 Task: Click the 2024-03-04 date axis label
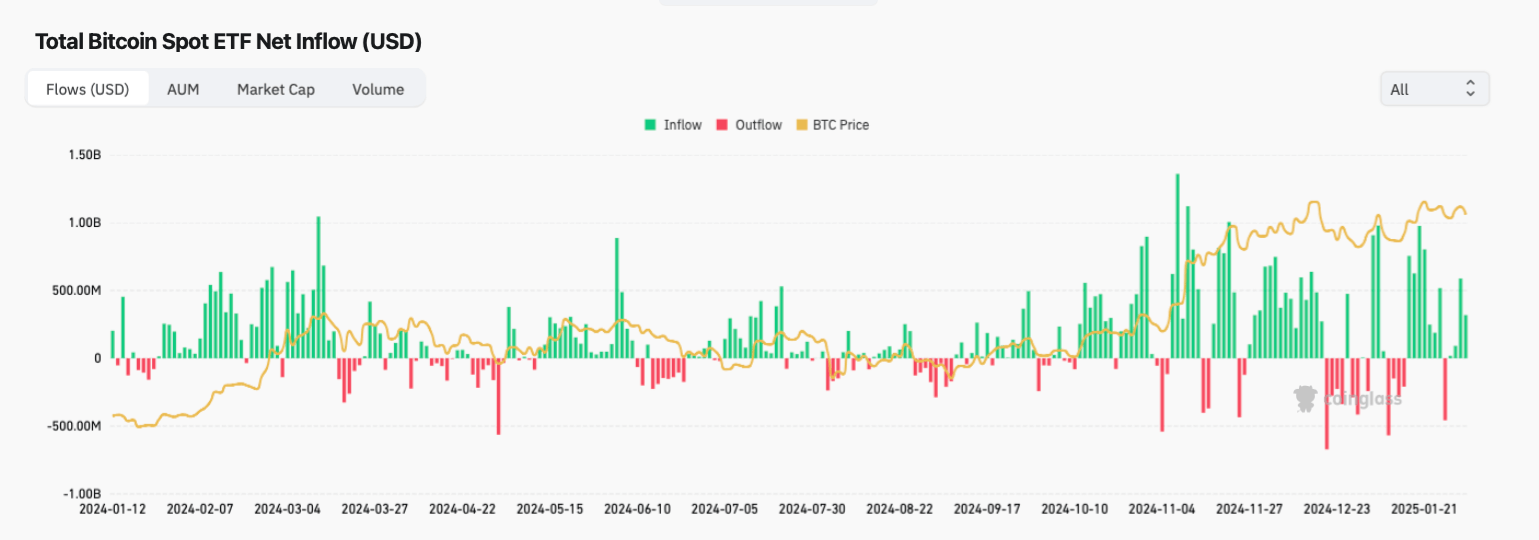[288, 509]
